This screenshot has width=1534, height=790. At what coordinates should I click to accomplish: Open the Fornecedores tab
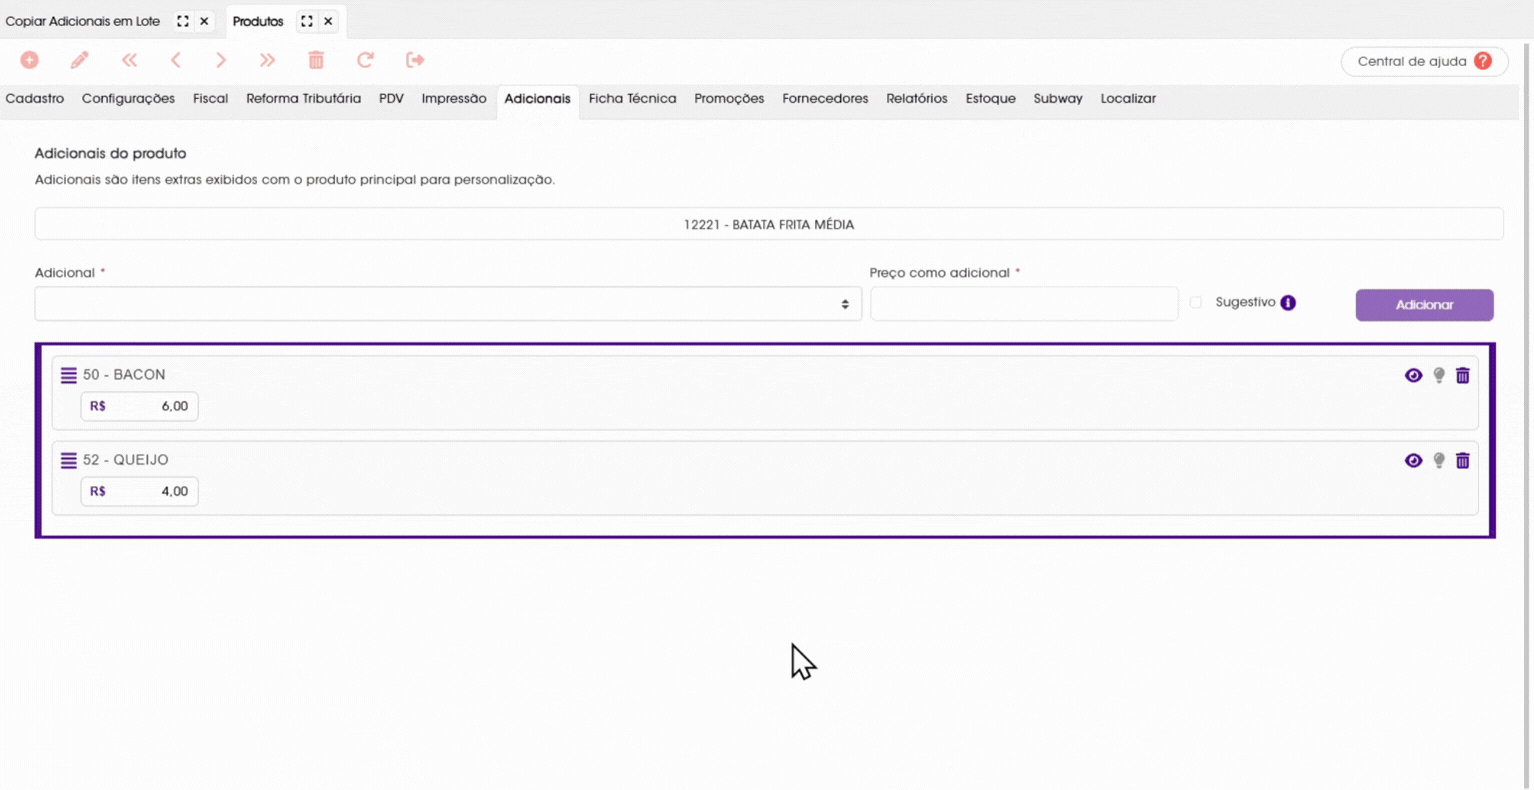(x=825, y=99)
